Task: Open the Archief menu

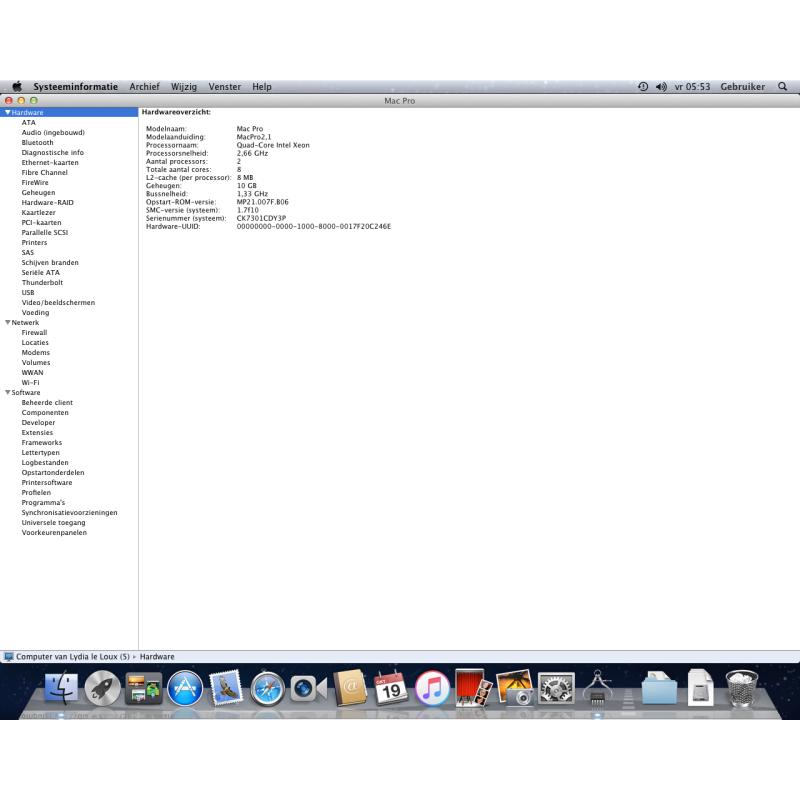Action: click(144, 87)
